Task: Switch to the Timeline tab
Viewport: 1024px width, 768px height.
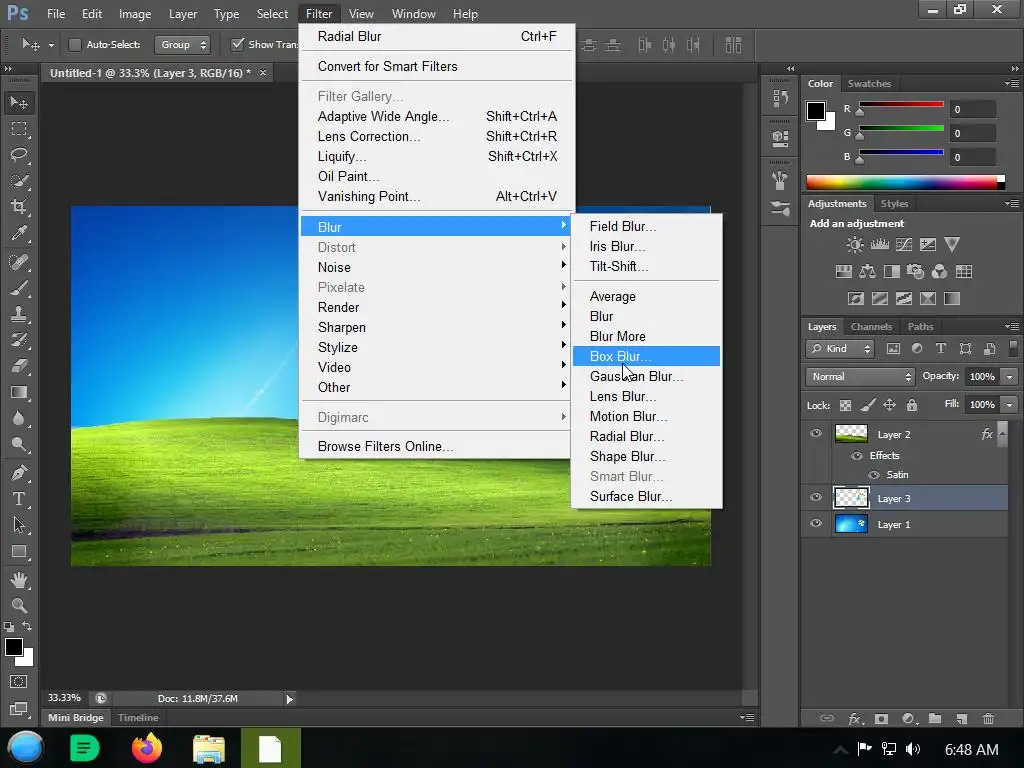Action: tap(138, 717)
